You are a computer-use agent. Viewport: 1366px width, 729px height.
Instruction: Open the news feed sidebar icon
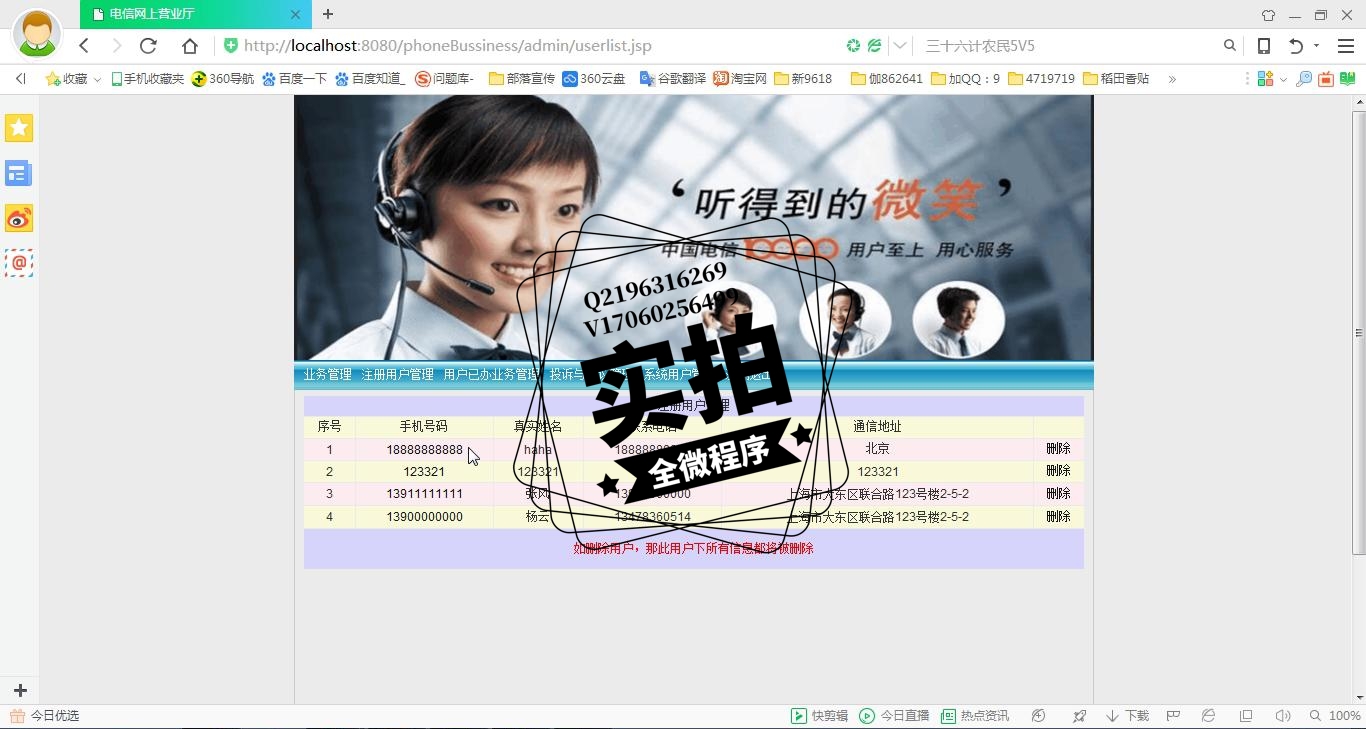(19, 173)
